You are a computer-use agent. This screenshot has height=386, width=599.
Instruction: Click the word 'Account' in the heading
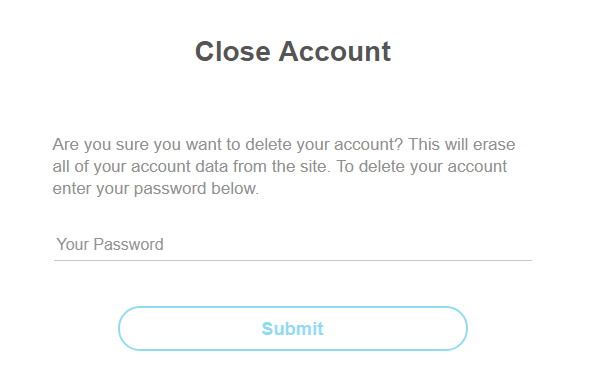click(335, 51)
